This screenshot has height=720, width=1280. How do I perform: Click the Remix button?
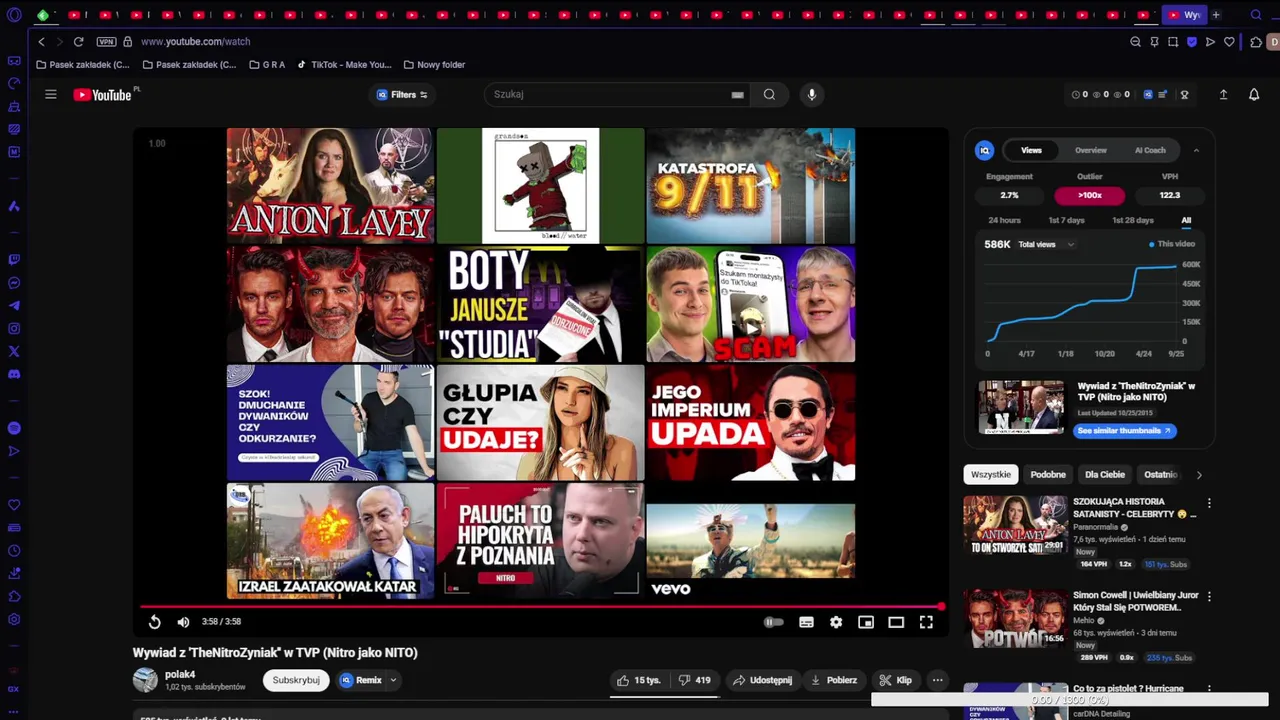pos(361,680)
